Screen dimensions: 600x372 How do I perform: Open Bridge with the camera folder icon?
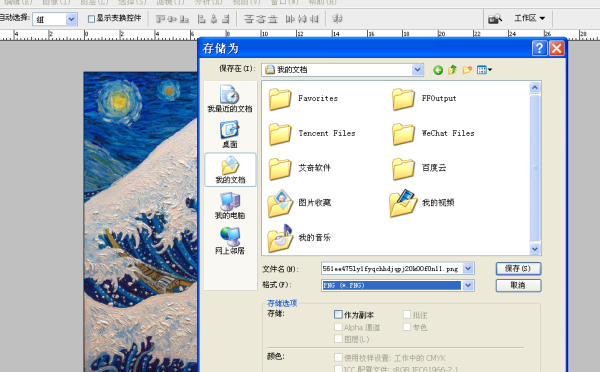[x=495, y=18]
